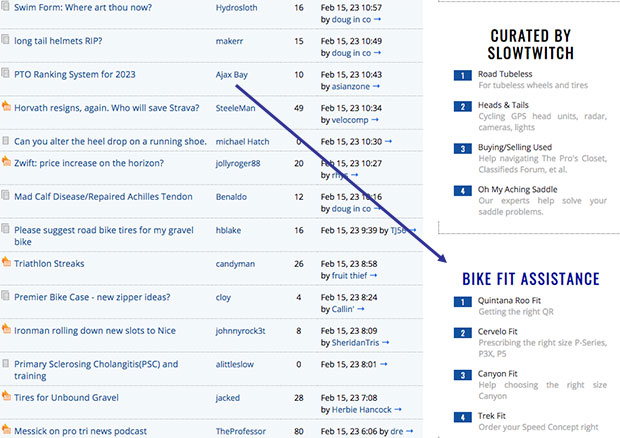View author profile of Ajax Bay
The height and width of the screenshot is (438, 620).
pos(232,74)
